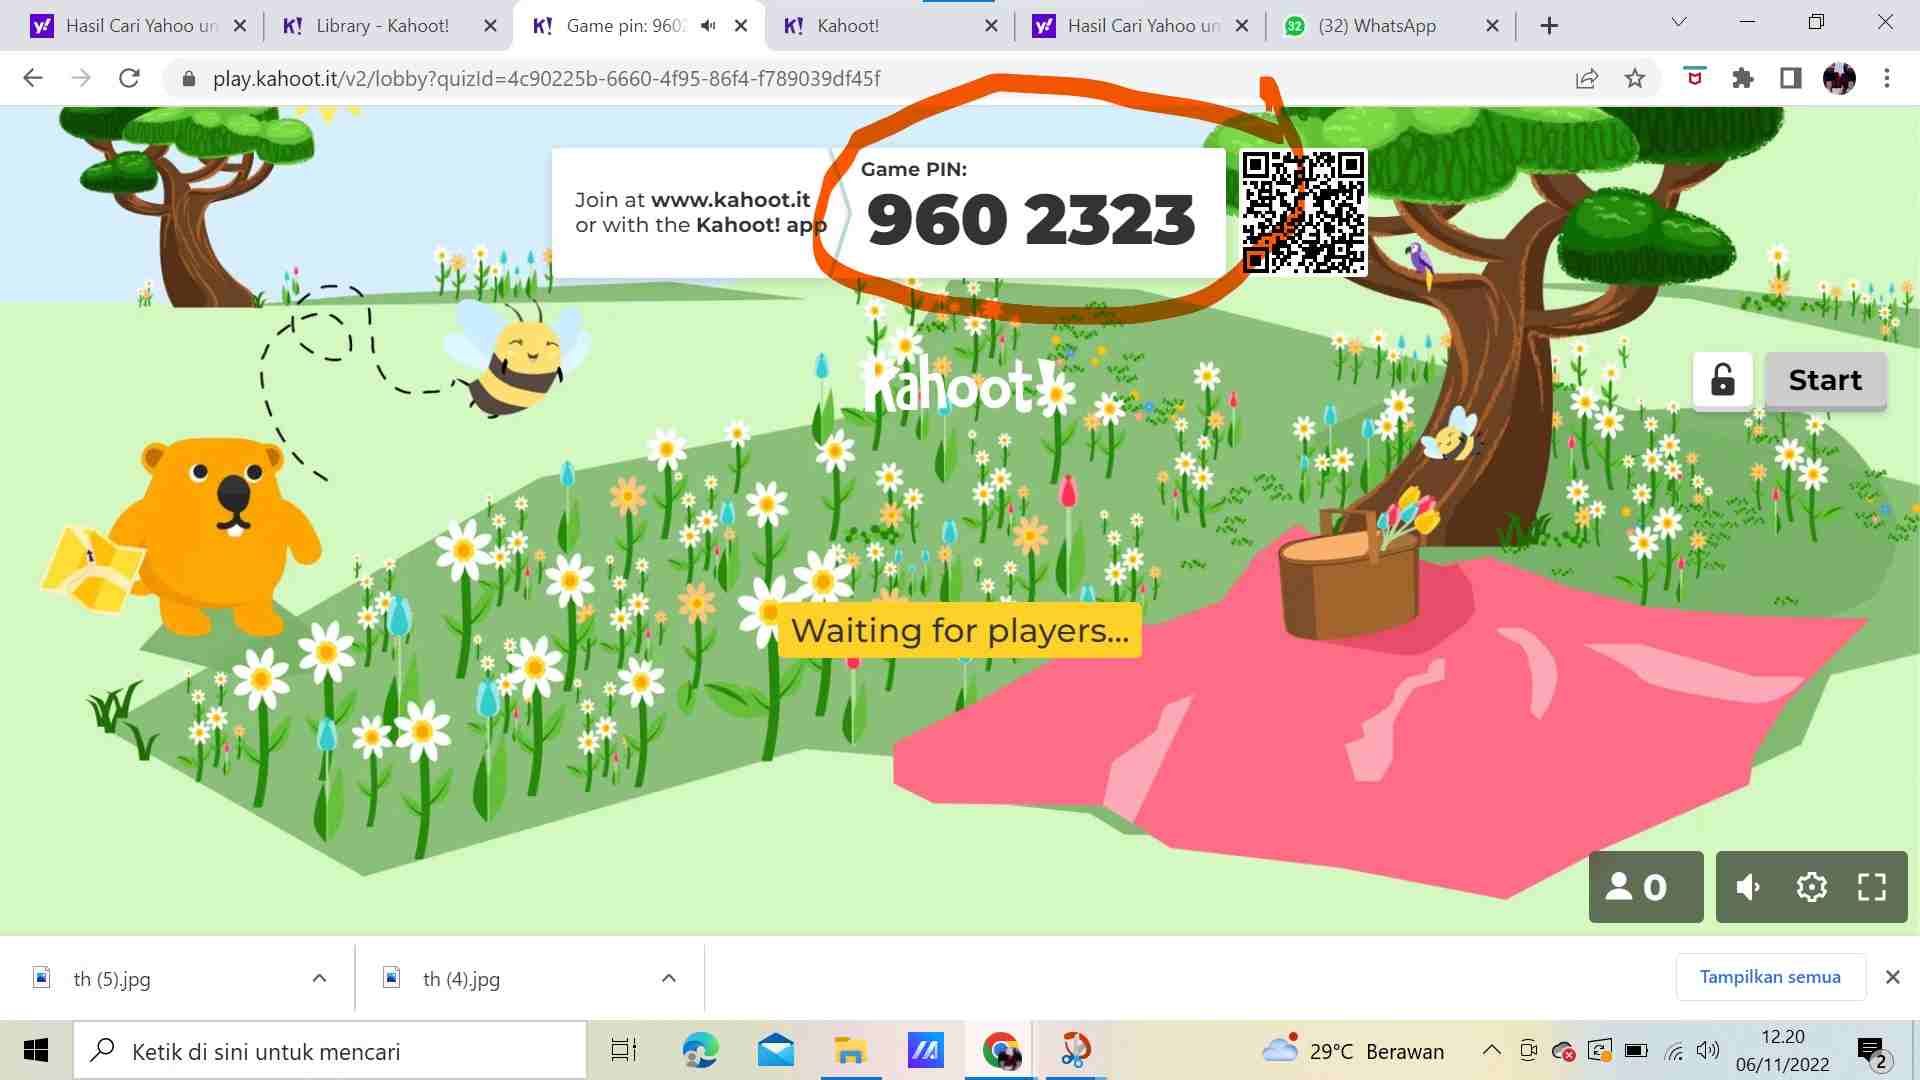
Task: Open weather widget 29°C Berawan
Action: (1352, 1051)
